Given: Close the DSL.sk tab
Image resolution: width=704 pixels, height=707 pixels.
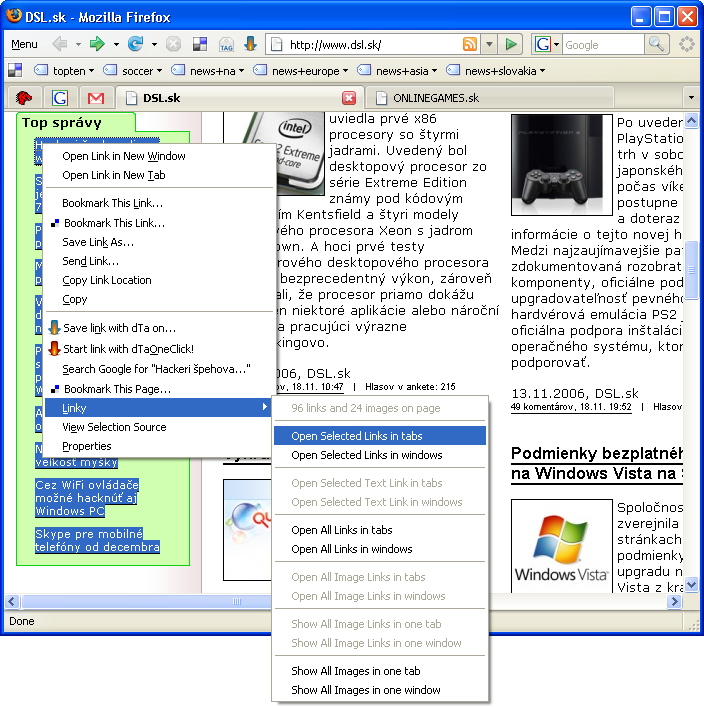Looking at the screenshot, I should point(349,98).
